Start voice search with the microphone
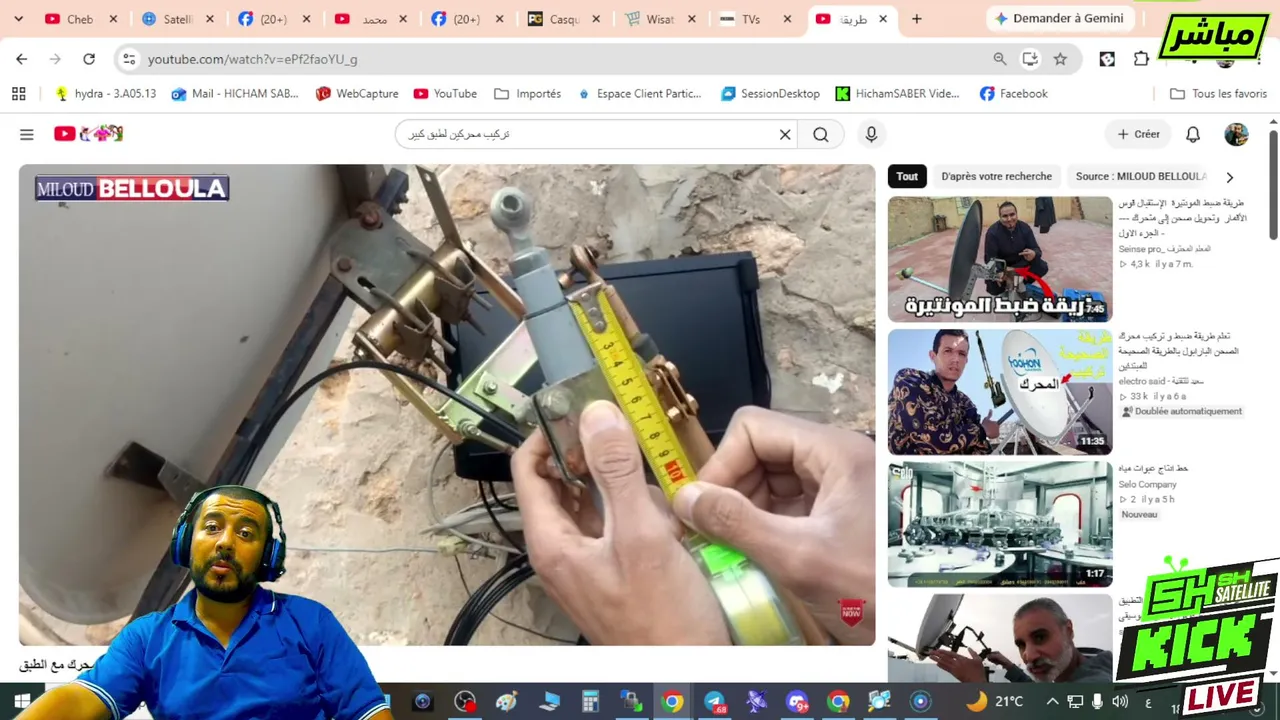Screen dimensions: 1280x720 tap(871, 134)
